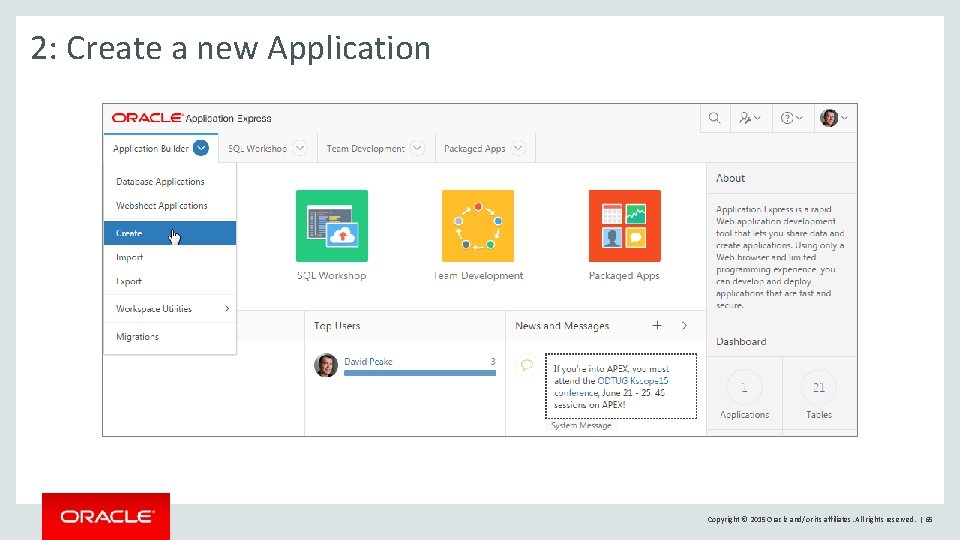
Task: Choose Database Applications from the menu
Action: click(x=170, y=182)
